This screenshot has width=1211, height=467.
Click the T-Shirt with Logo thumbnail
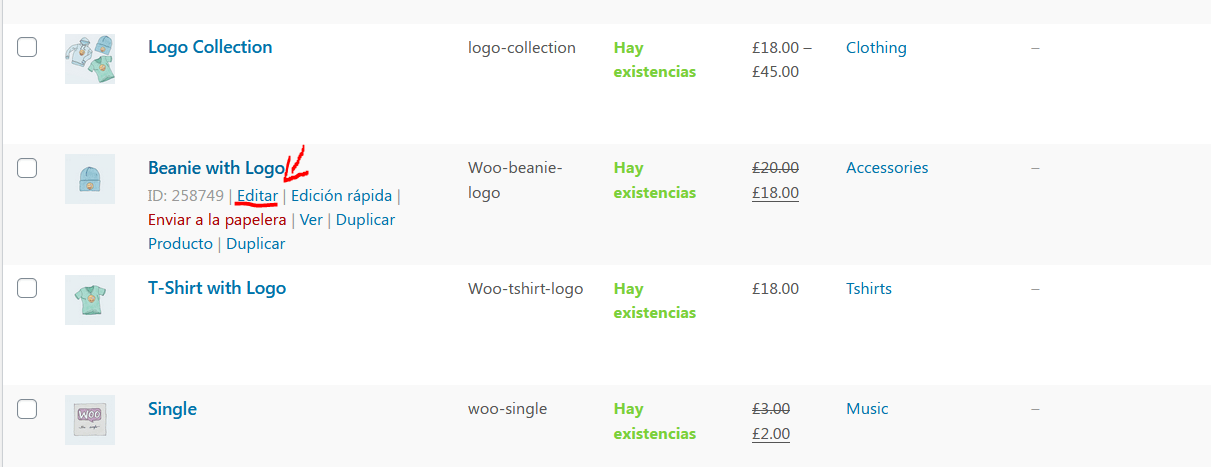(90, 300)
